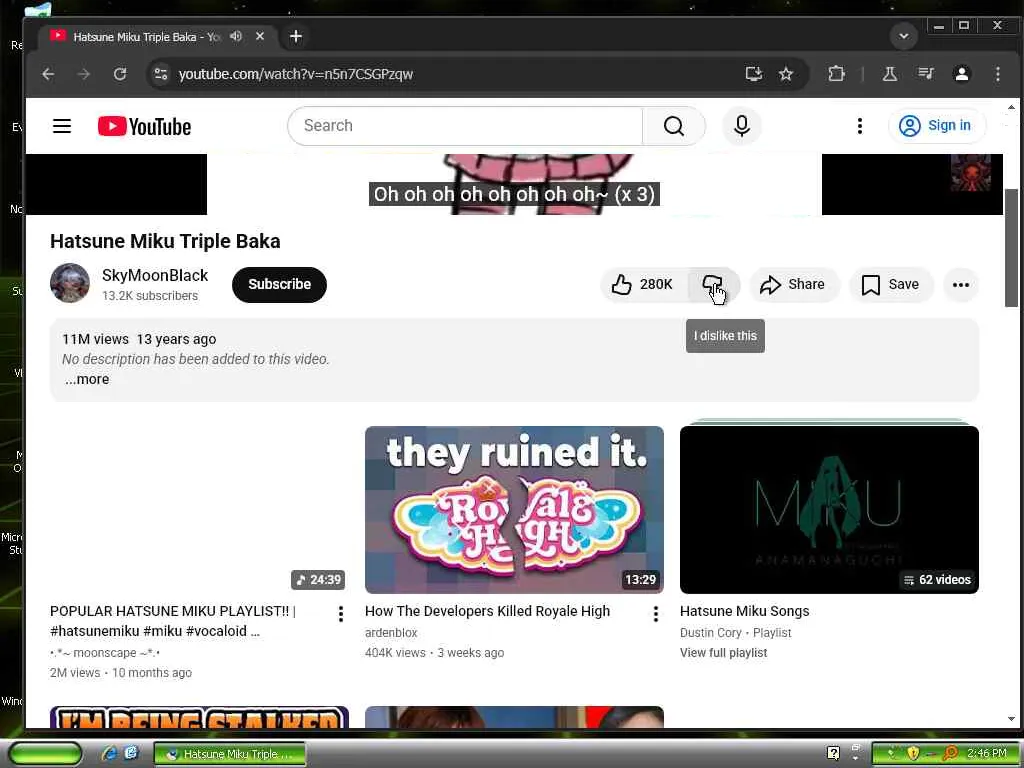Open Hatsune Miku Songs title link
Viewport: 1024px width, 768px height.
click(744, 611)
